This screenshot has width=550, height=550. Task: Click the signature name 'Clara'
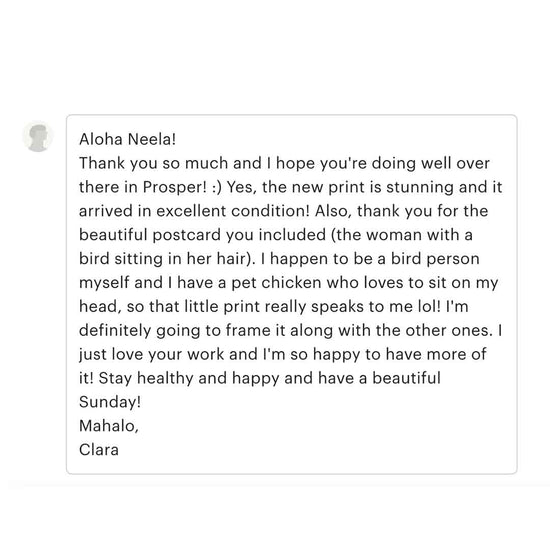click(99, 450)
